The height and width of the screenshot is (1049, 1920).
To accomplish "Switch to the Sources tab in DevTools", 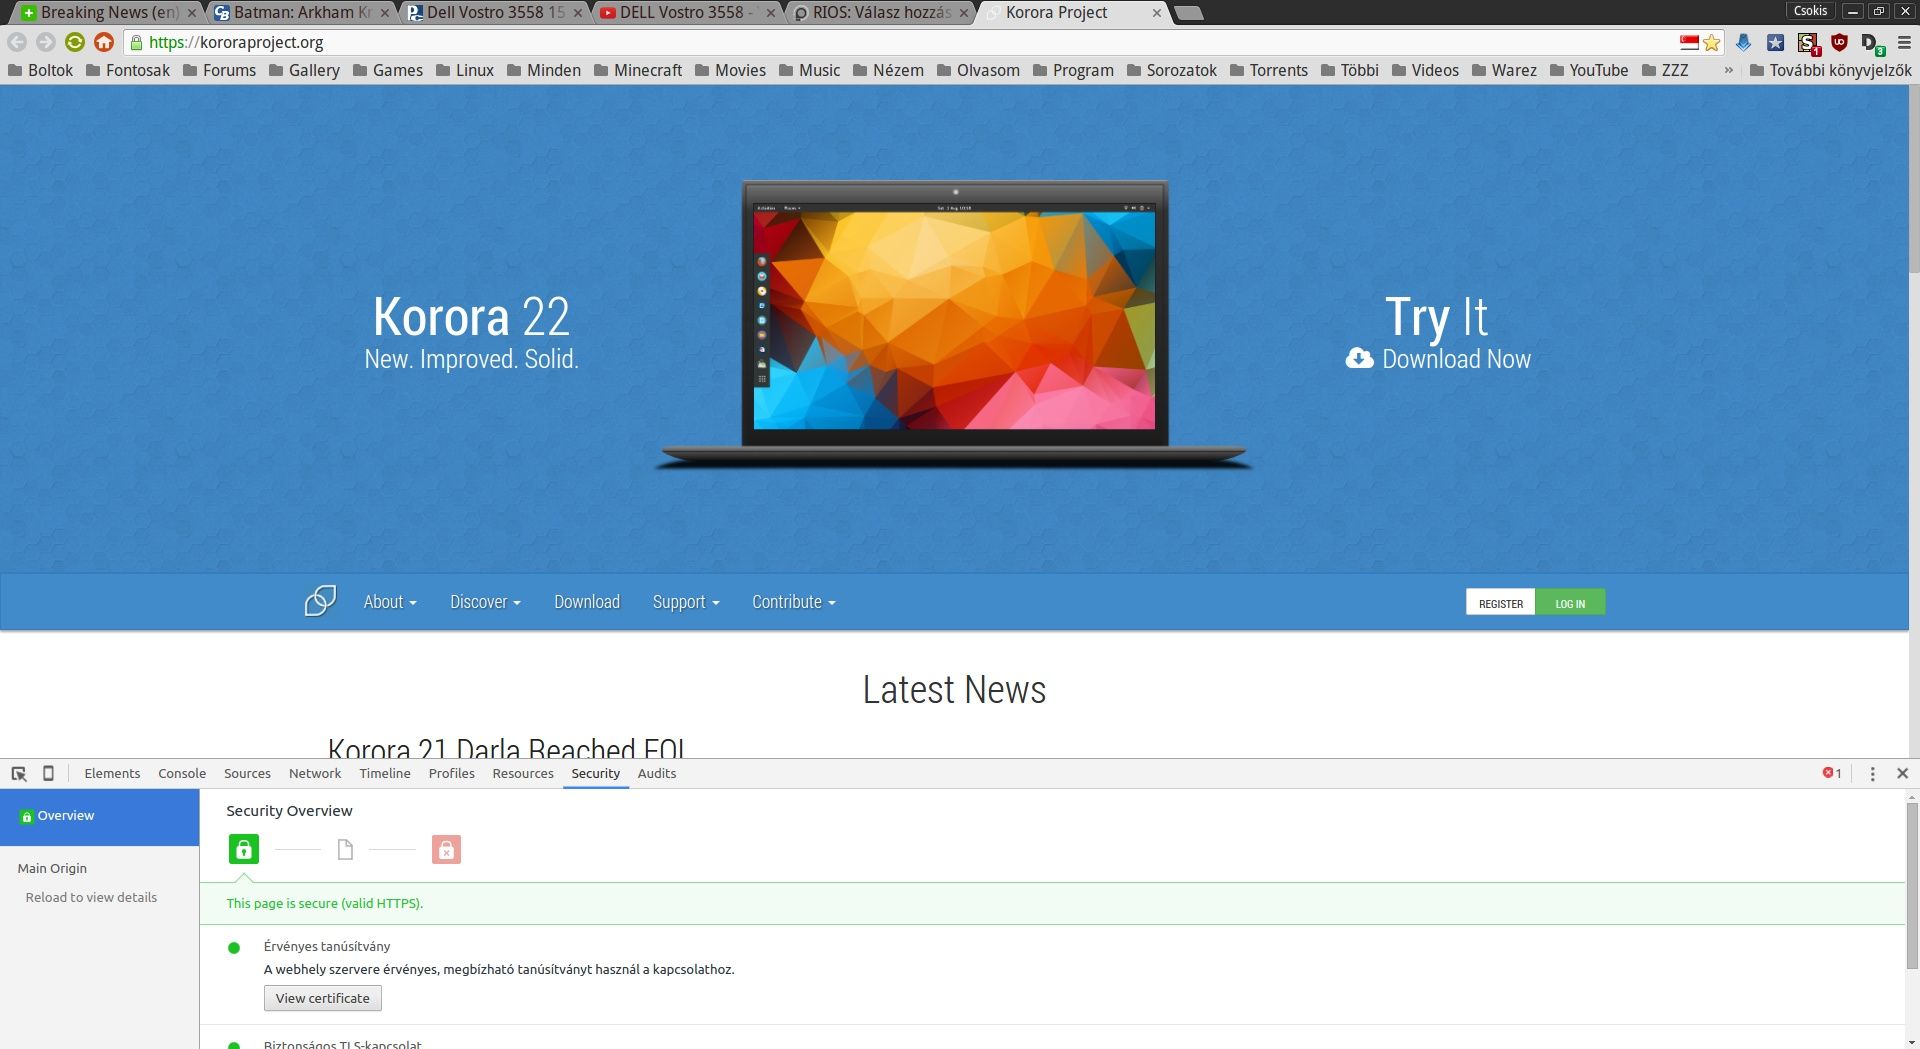I will (x=247, y=773).
